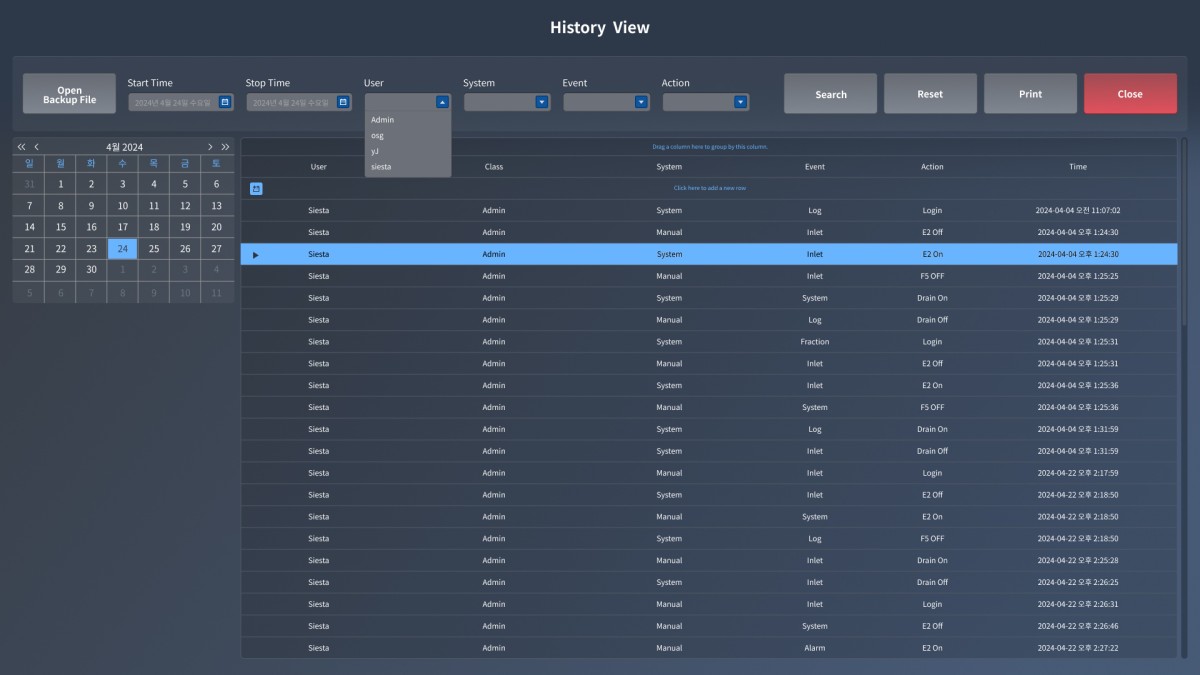Select date 17 in the calendar

(123, 227)
